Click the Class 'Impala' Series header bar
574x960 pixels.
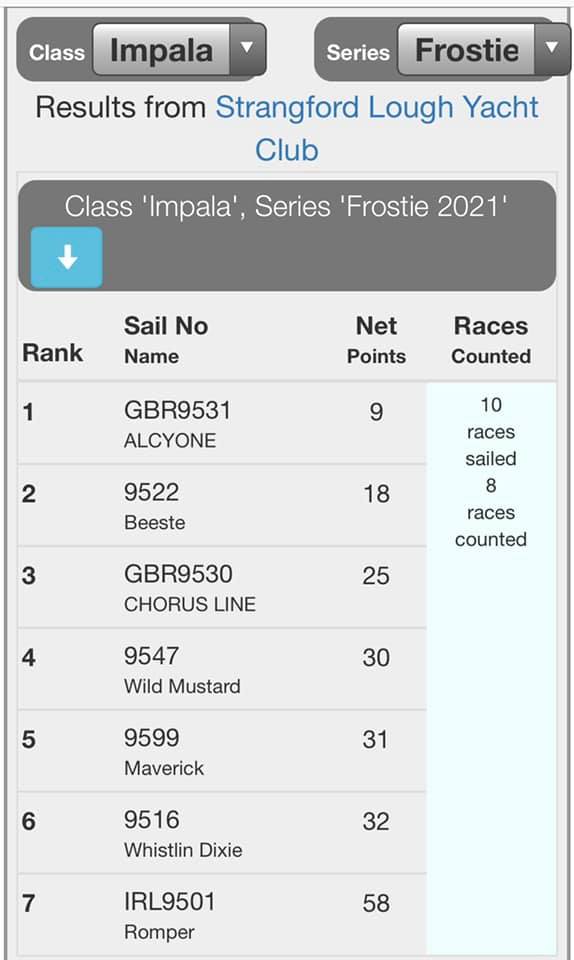coord(287,236)
